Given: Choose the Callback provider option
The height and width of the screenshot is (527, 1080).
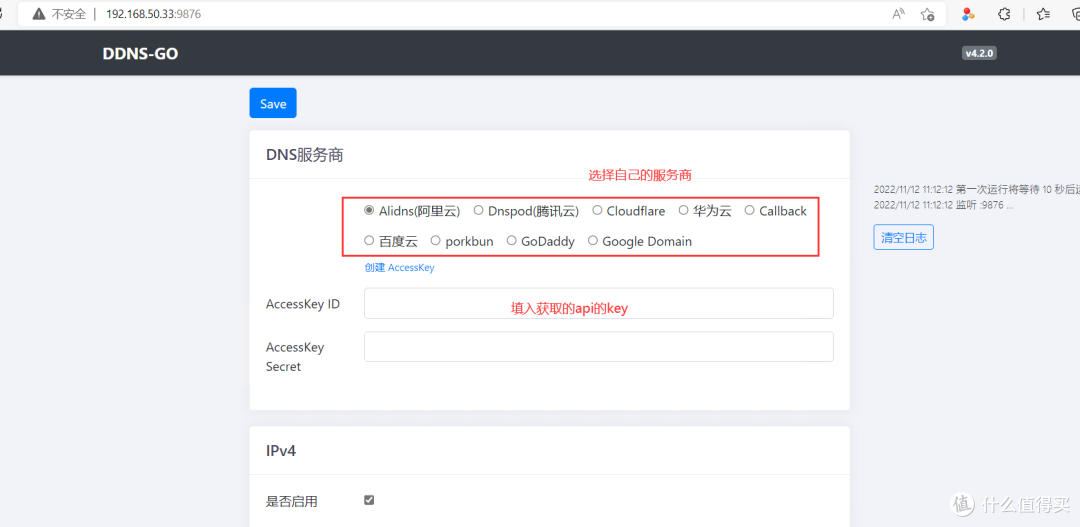Looking at the screenshot, I should (x=749, y=210).
